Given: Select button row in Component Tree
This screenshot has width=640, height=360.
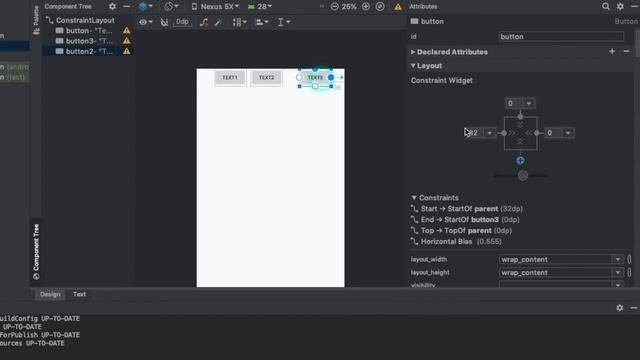Looking at the screenshot, I should coord(88,31).
